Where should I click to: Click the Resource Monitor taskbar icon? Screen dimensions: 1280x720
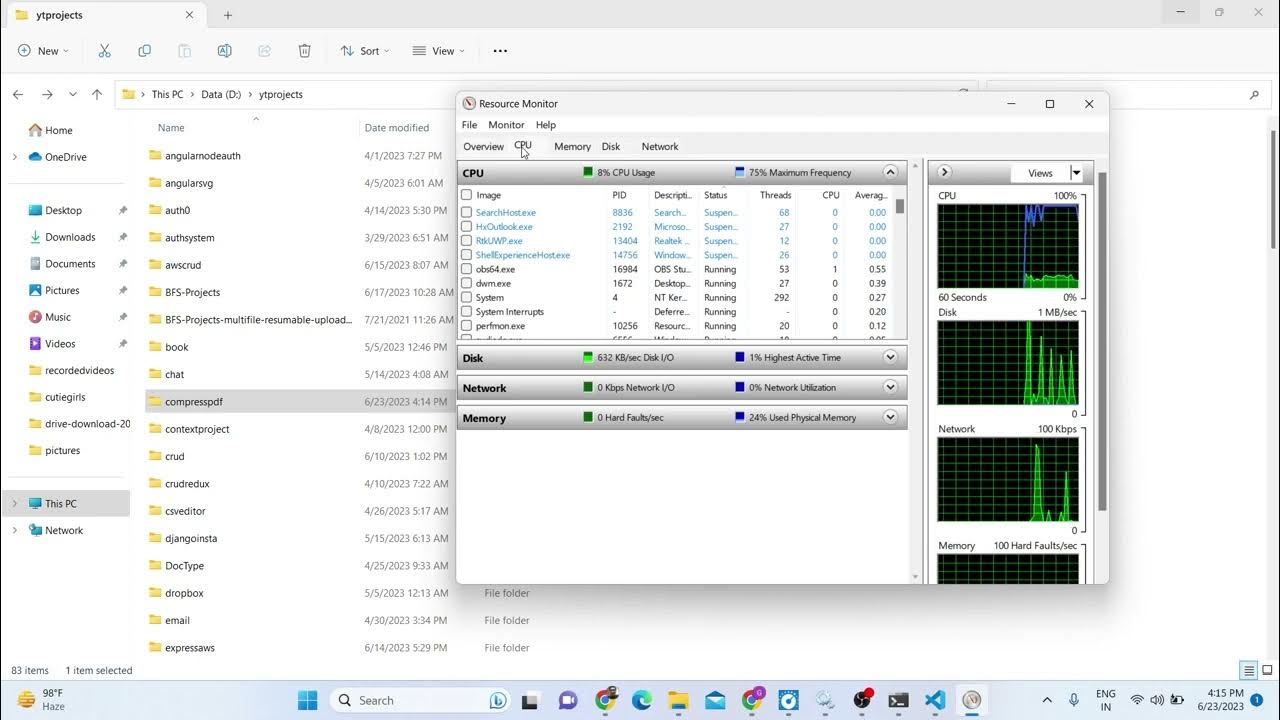pos(971,700)
